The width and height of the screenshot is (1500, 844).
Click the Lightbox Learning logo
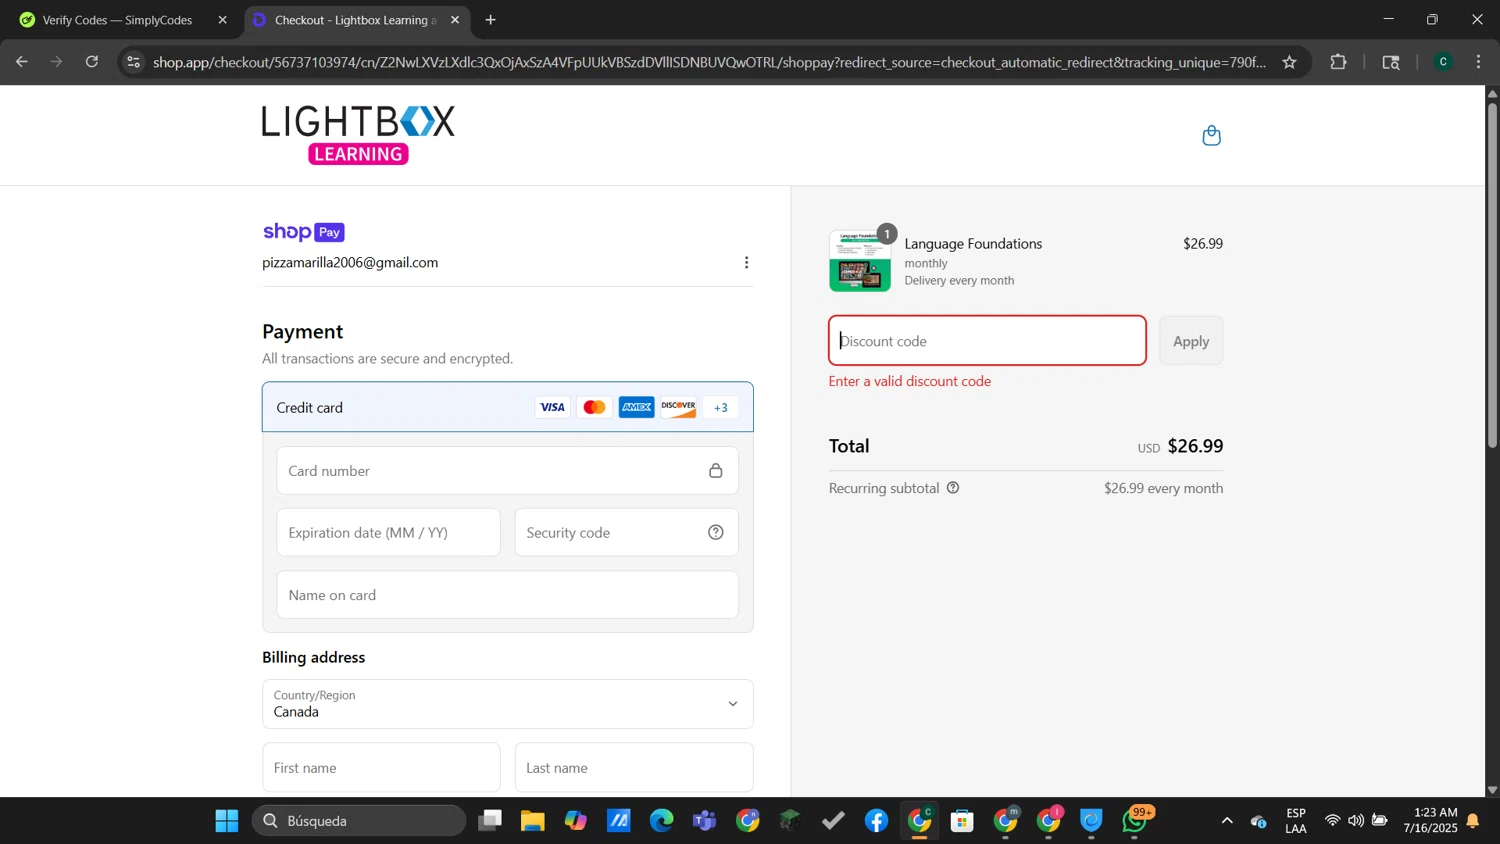358,135
